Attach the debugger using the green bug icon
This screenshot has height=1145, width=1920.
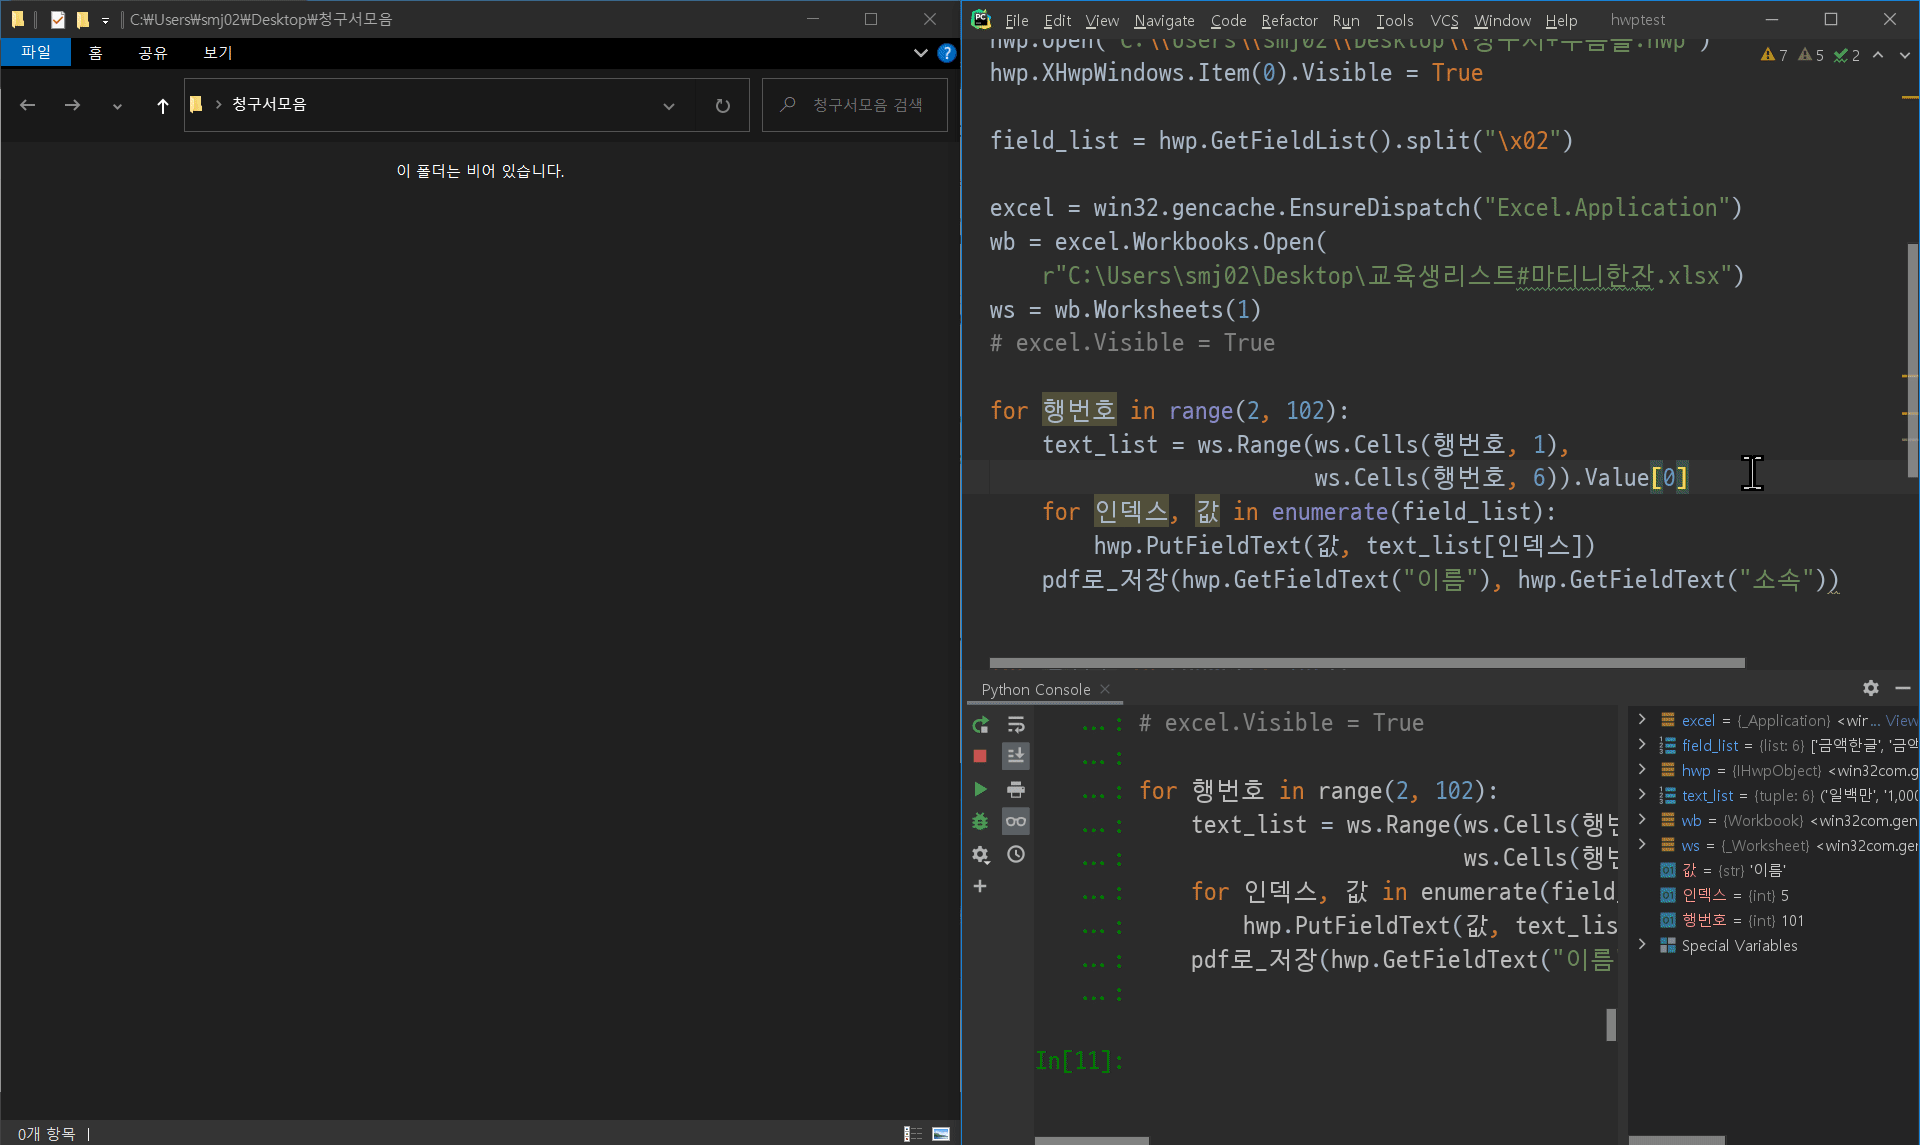point(980,821)
